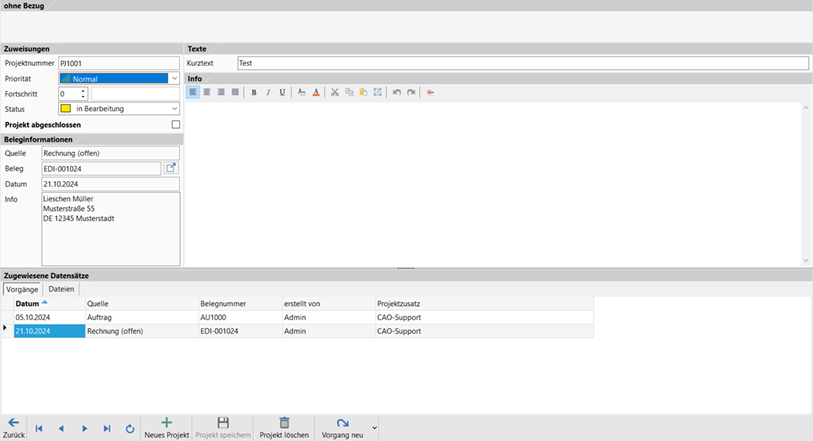Open the font settings icon
This screenshot has width=813, height=441.
(x=301, y=92)
